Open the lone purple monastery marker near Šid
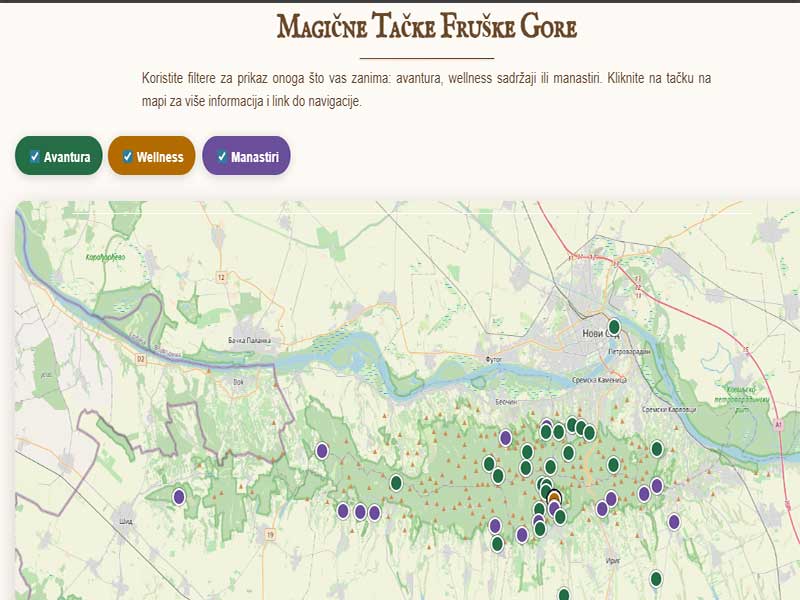This screenshot has height=600, width=800. (x=178, y=497)
